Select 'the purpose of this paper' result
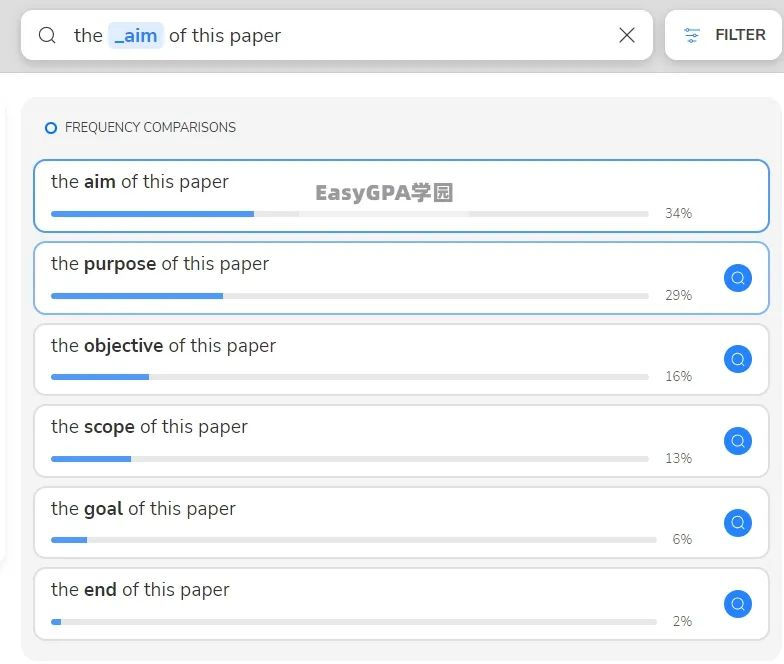The height and width of the screenshot is (664, 784). point(160,264)
